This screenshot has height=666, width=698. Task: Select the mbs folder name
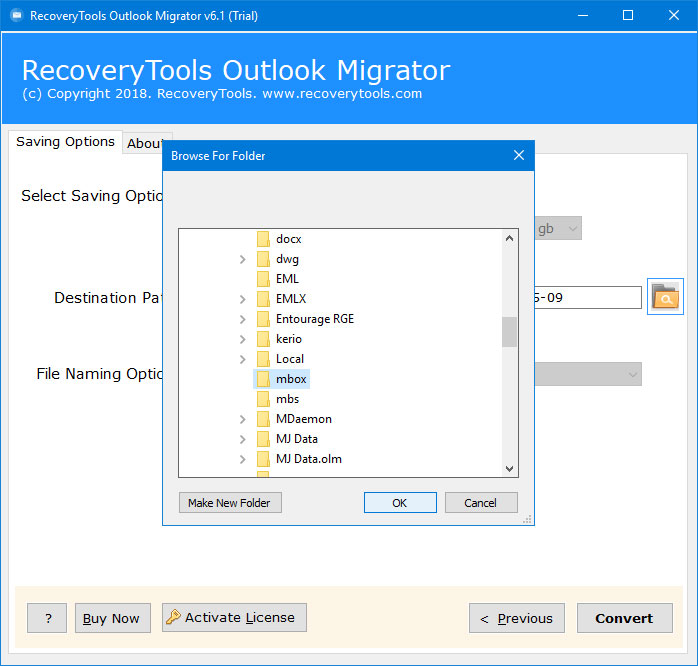tap(287, 399)
